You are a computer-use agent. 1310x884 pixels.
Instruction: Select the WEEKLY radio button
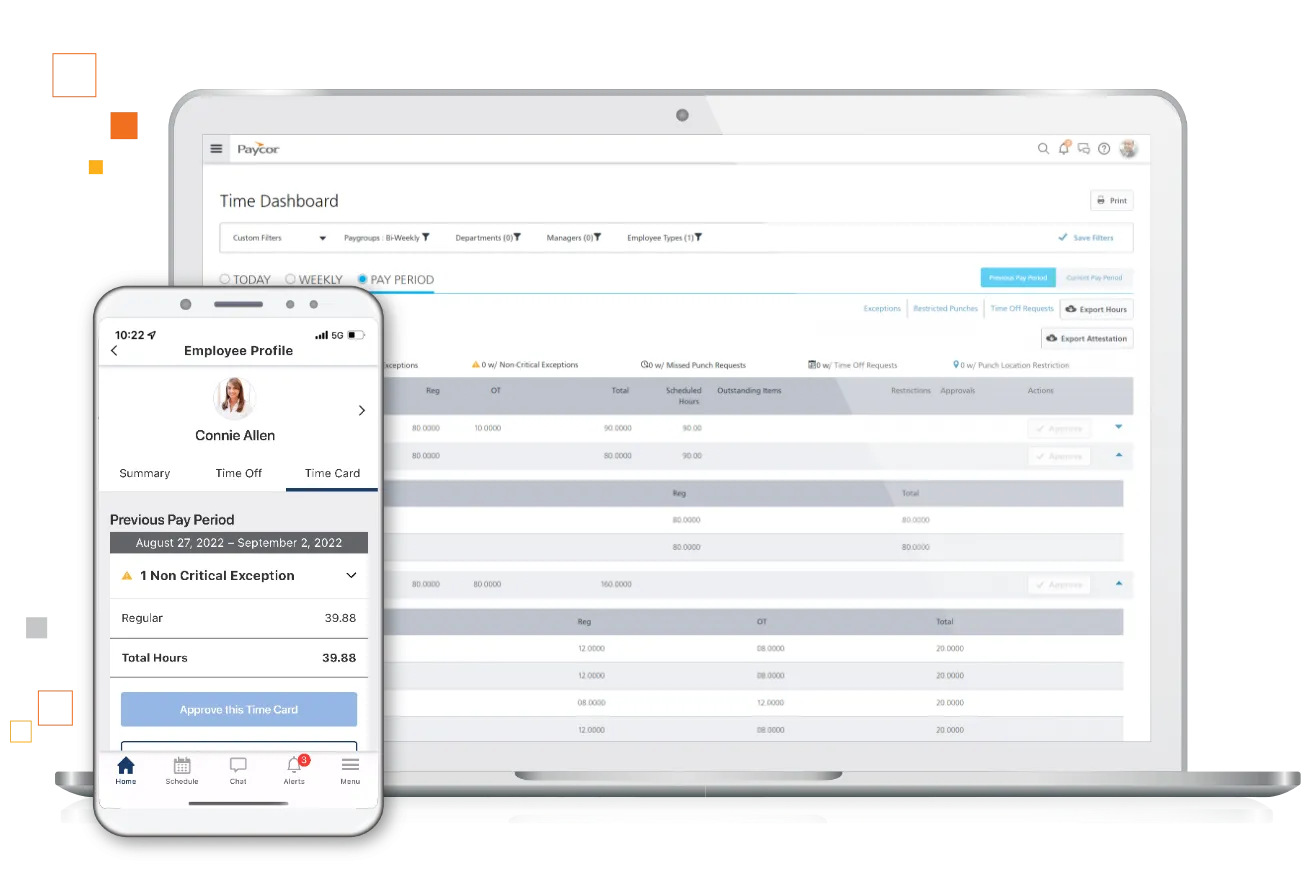click(291, 280)
